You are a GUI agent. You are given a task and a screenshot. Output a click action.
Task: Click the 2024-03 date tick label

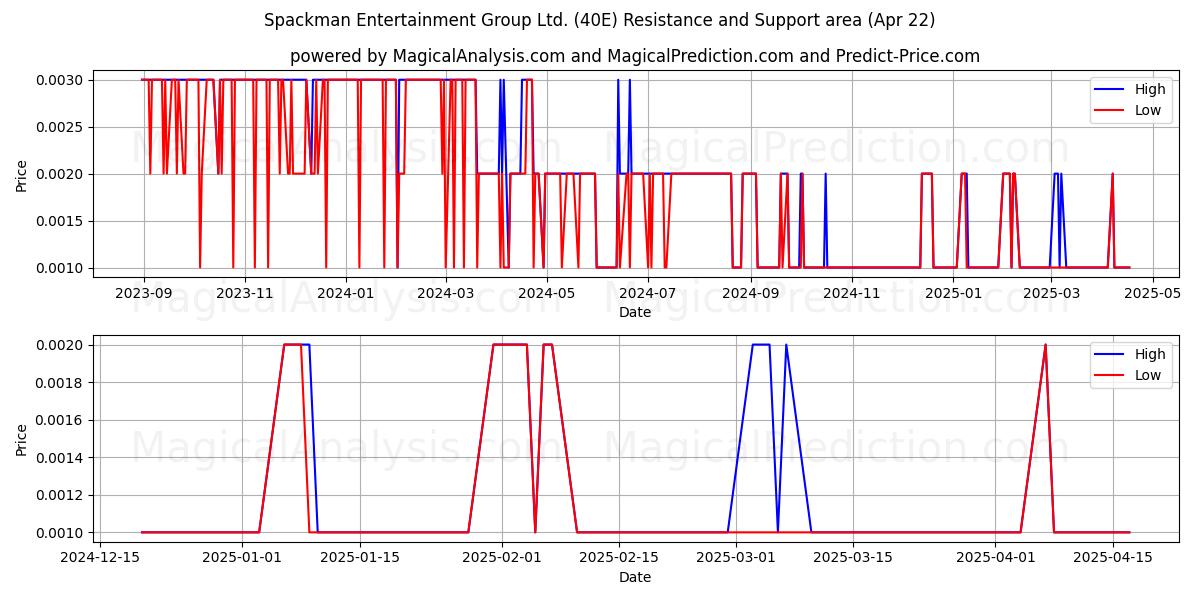[x=445, y=293]
